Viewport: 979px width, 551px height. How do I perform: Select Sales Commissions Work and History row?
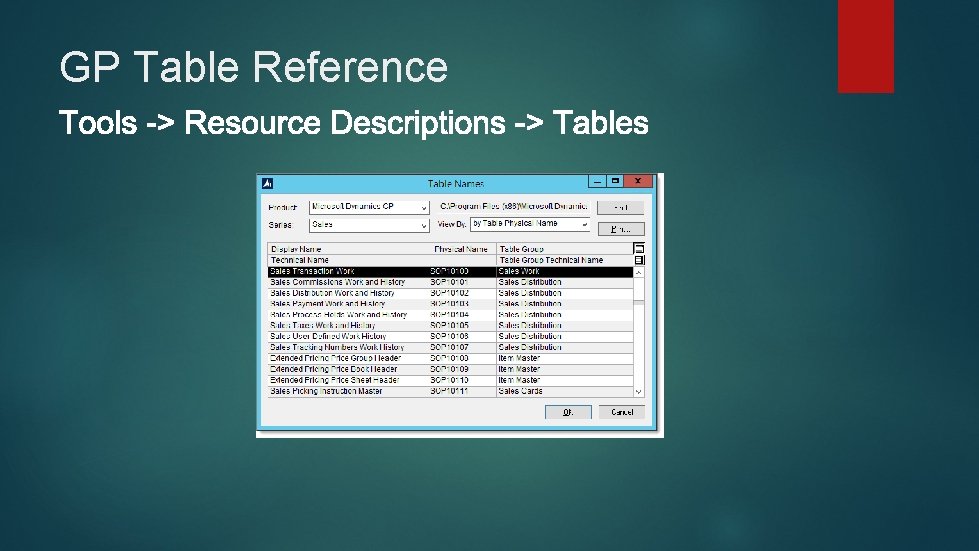tap(450, 282)
